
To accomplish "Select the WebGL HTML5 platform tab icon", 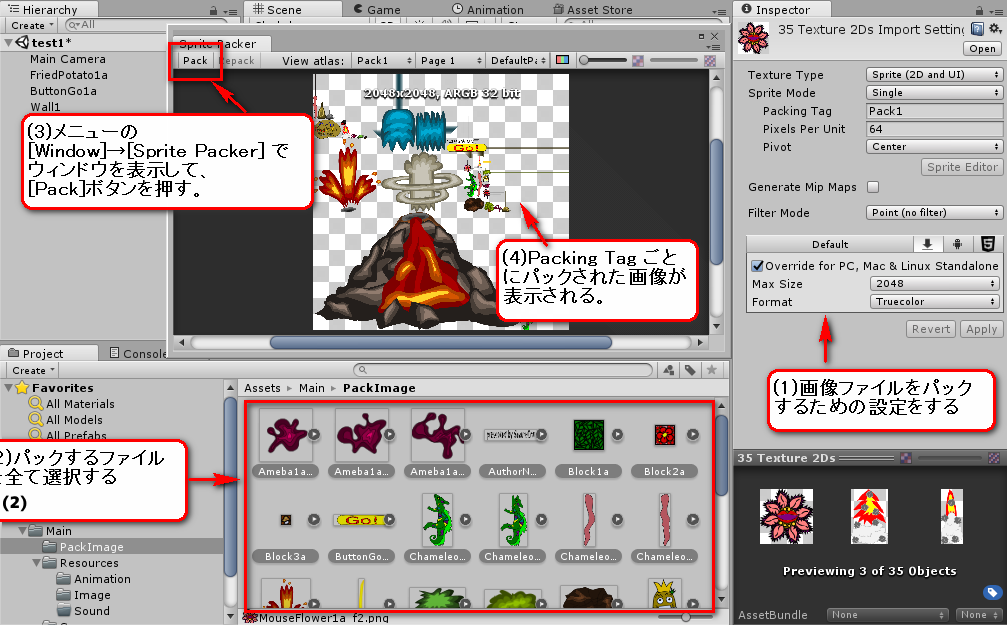I will click(x=988, y=244).
